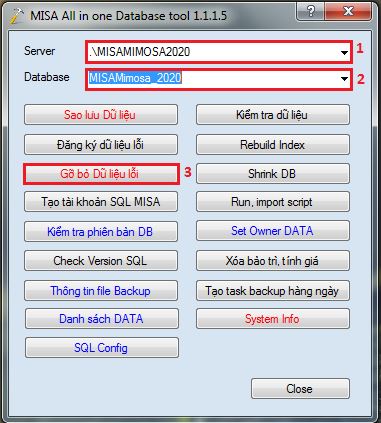Screen dimensions: 381x423
Task: Expand the Database dropdown arrow
Action: pyautogui.click(x=344, y=79)
